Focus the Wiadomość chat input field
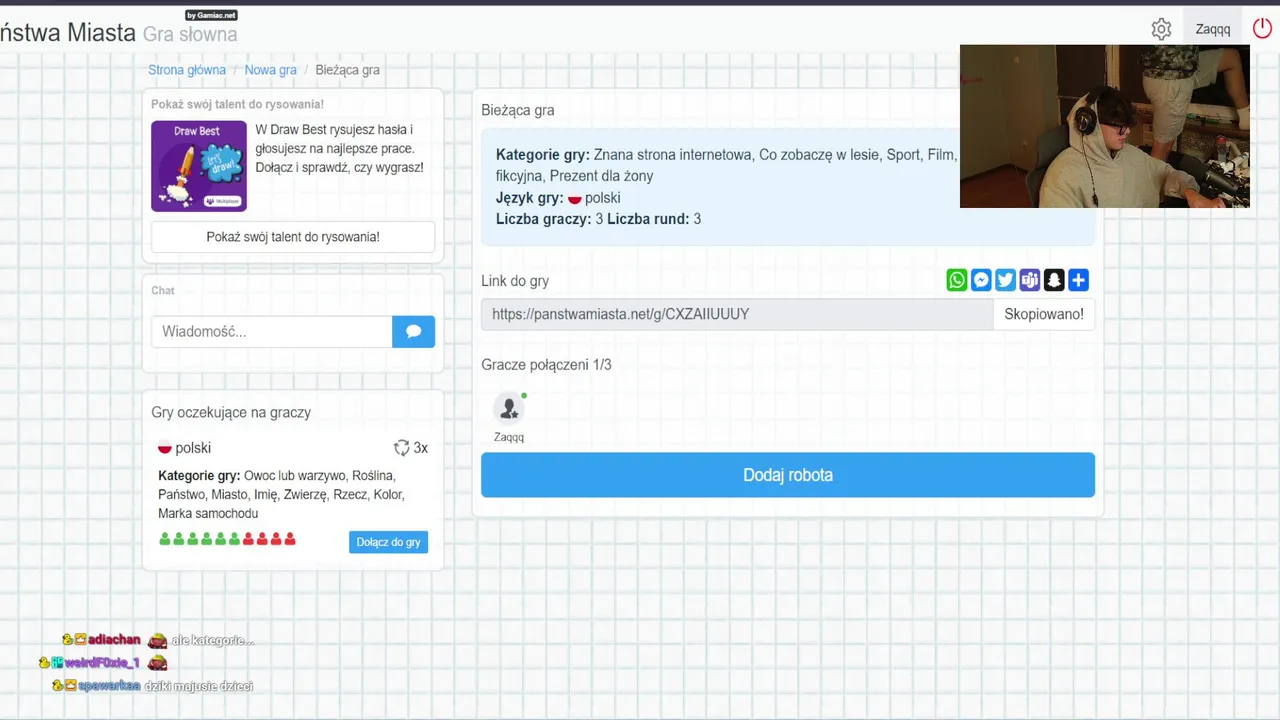 (272, 332)
